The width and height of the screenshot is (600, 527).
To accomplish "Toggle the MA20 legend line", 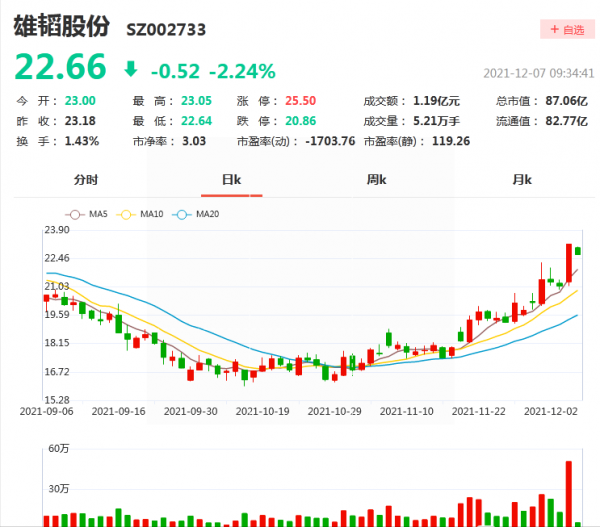I will (x=196, y=214).
